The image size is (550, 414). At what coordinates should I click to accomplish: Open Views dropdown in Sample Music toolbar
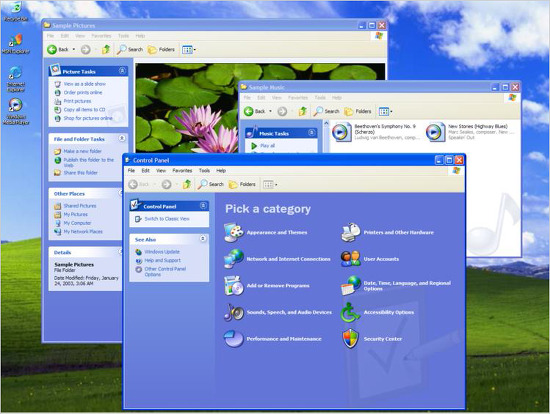point(385,112)
